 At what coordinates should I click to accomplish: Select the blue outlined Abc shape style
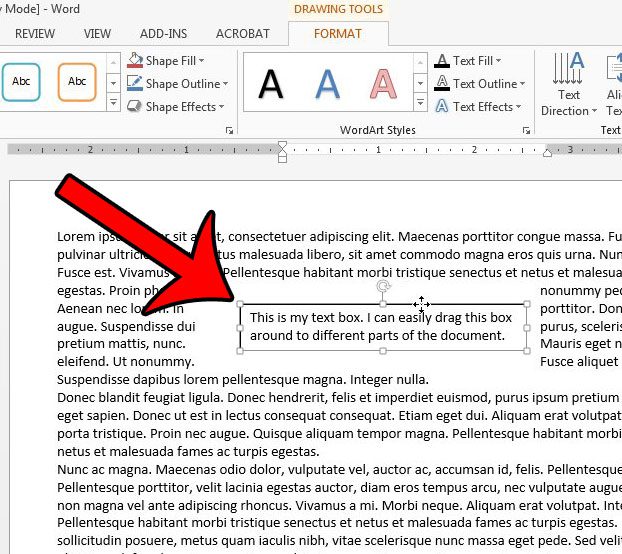click(21, 82)
